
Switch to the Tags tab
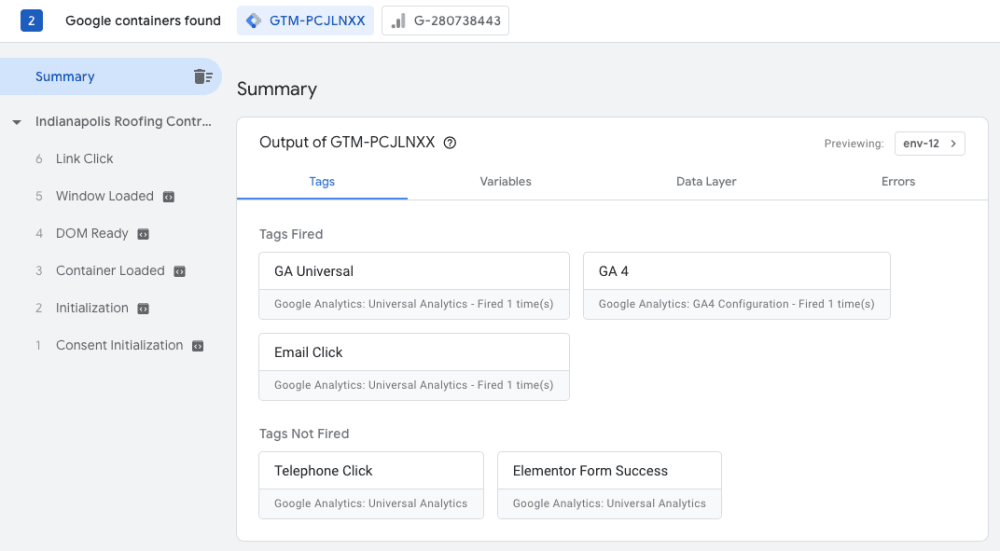(322, 182)
